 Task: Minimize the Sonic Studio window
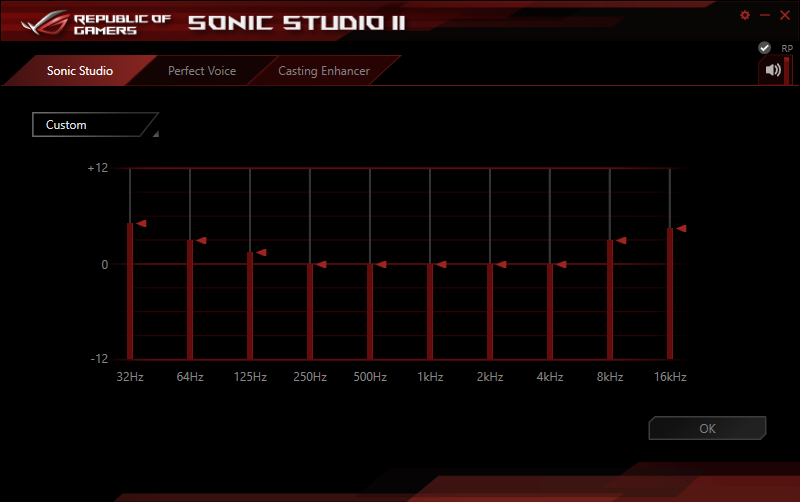coord(764,15)
